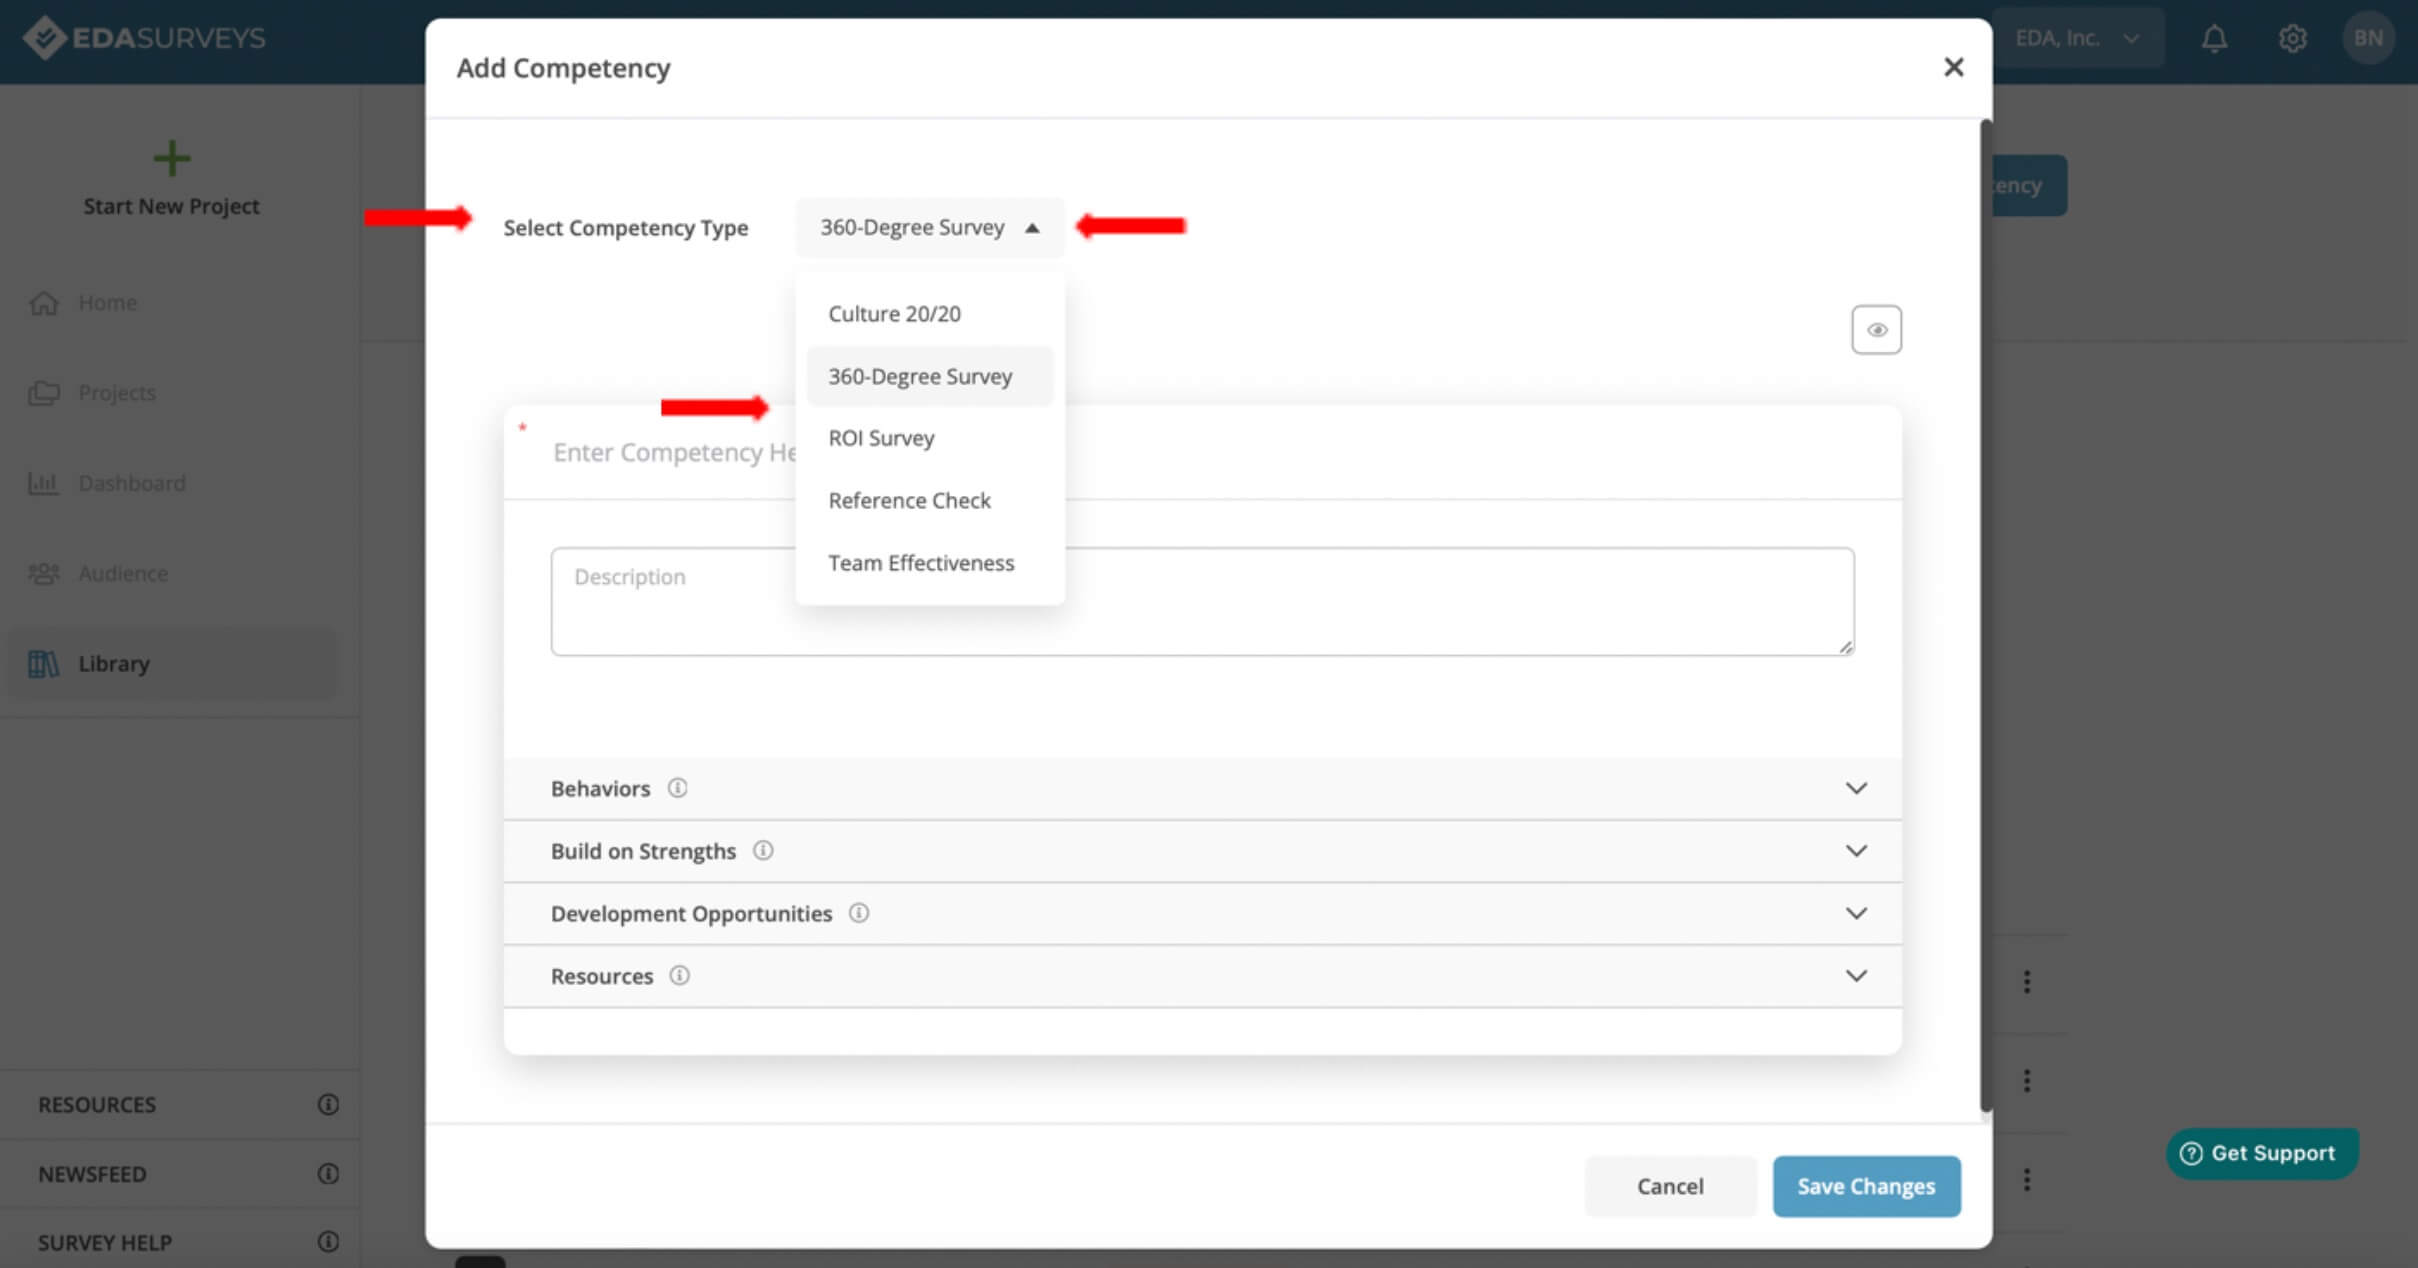Click the info icon beside Behaviors
Viewport: 2418px width, 1268px height.
[677, 788]
